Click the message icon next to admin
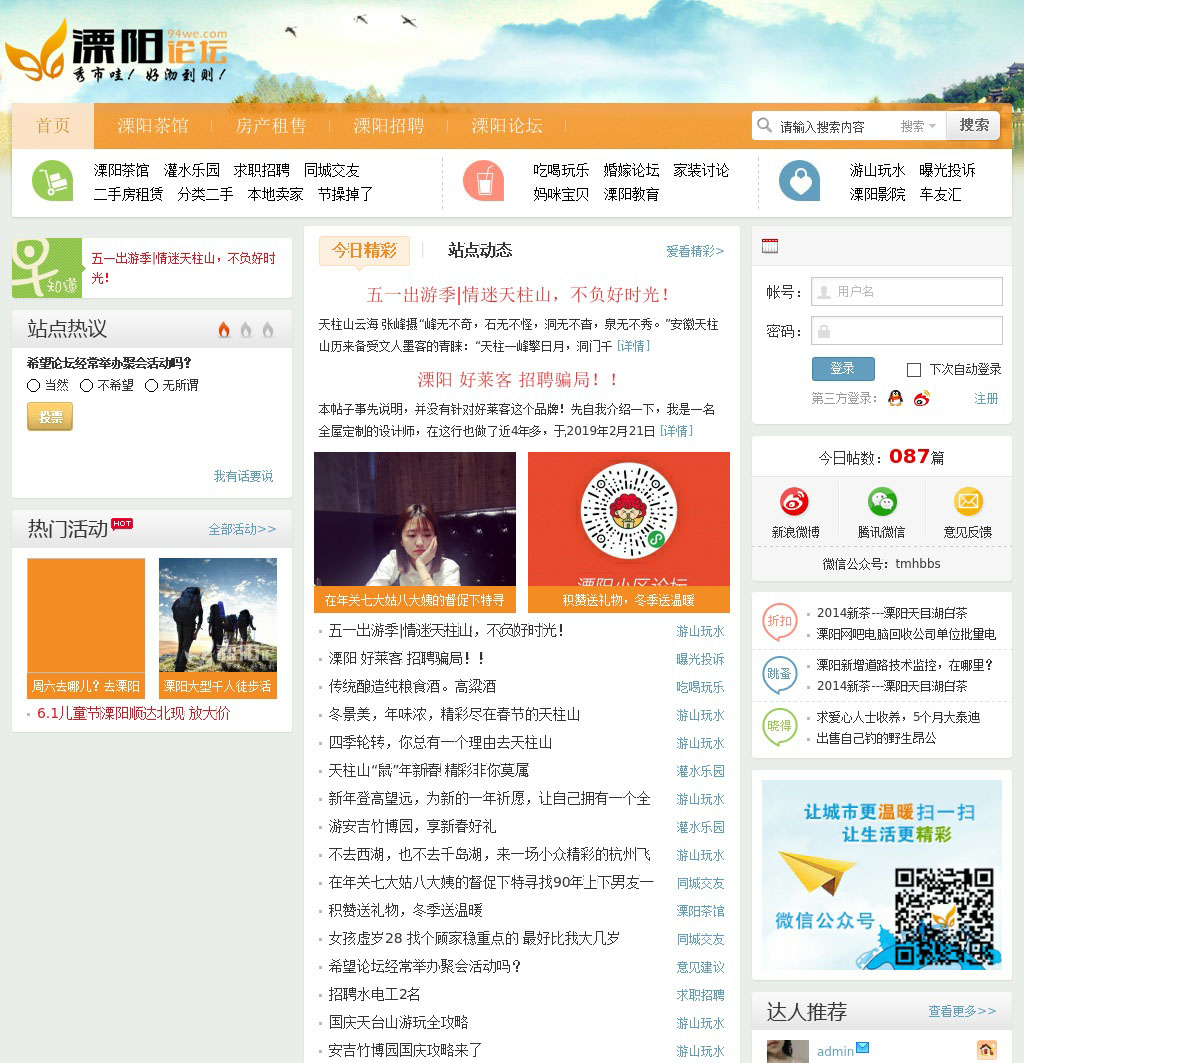Viewport: 1200px width, 1063px height. pos(862,1048)
